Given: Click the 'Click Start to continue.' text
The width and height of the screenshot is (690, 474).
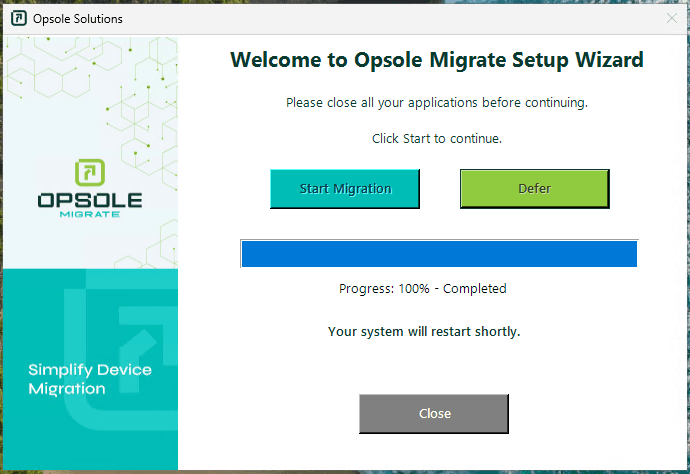Looking at the screenshot, I should (437, 139).
